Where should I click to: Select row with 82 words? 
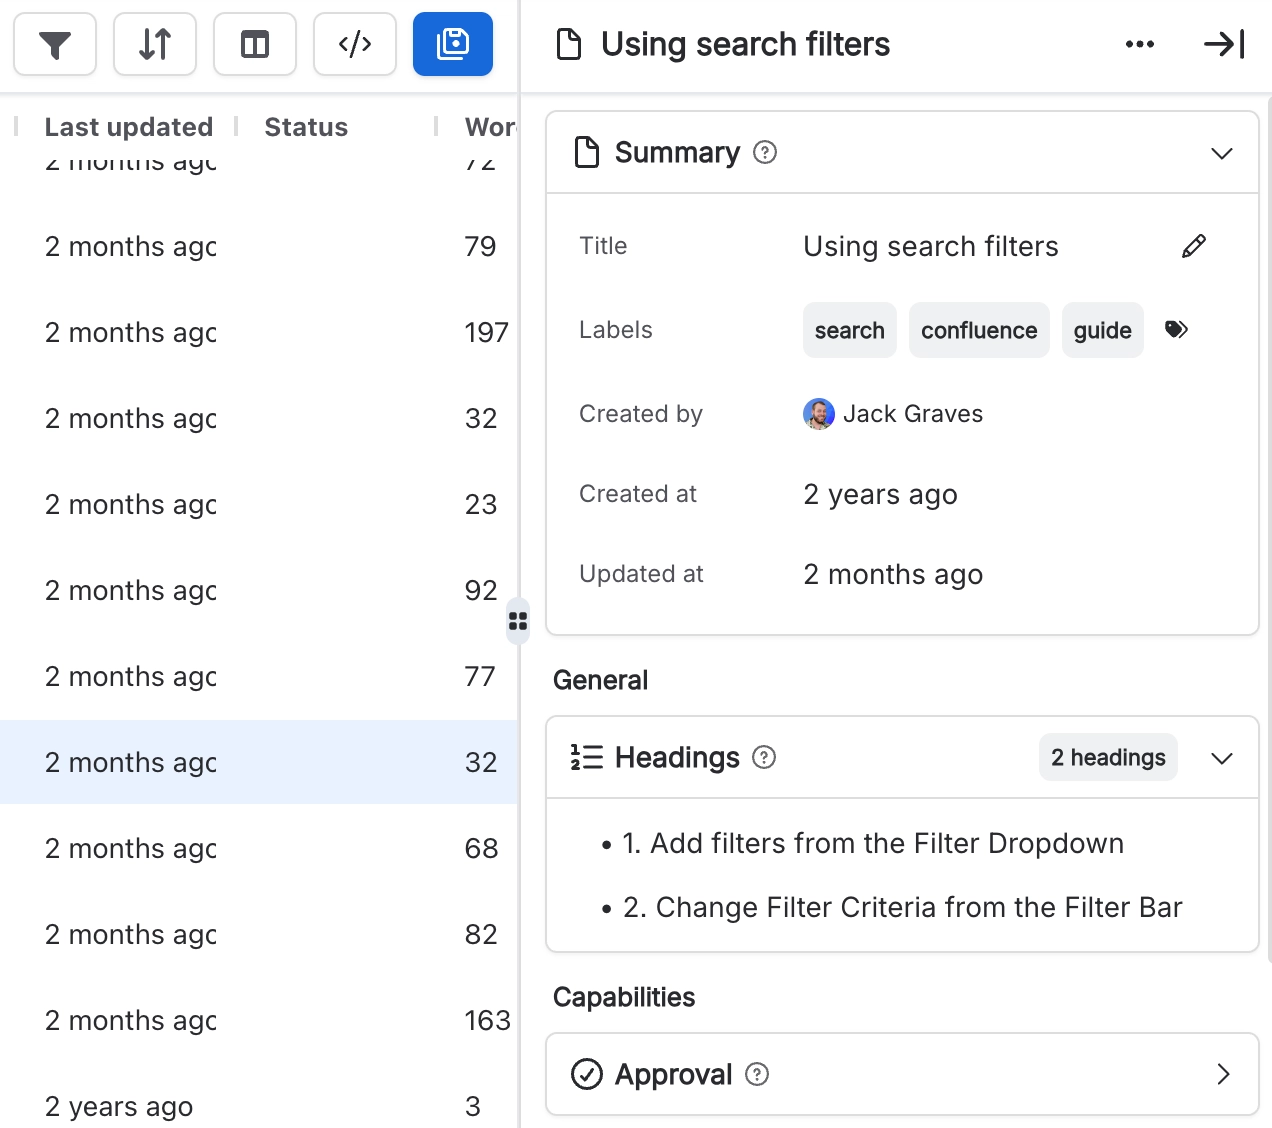259,934
